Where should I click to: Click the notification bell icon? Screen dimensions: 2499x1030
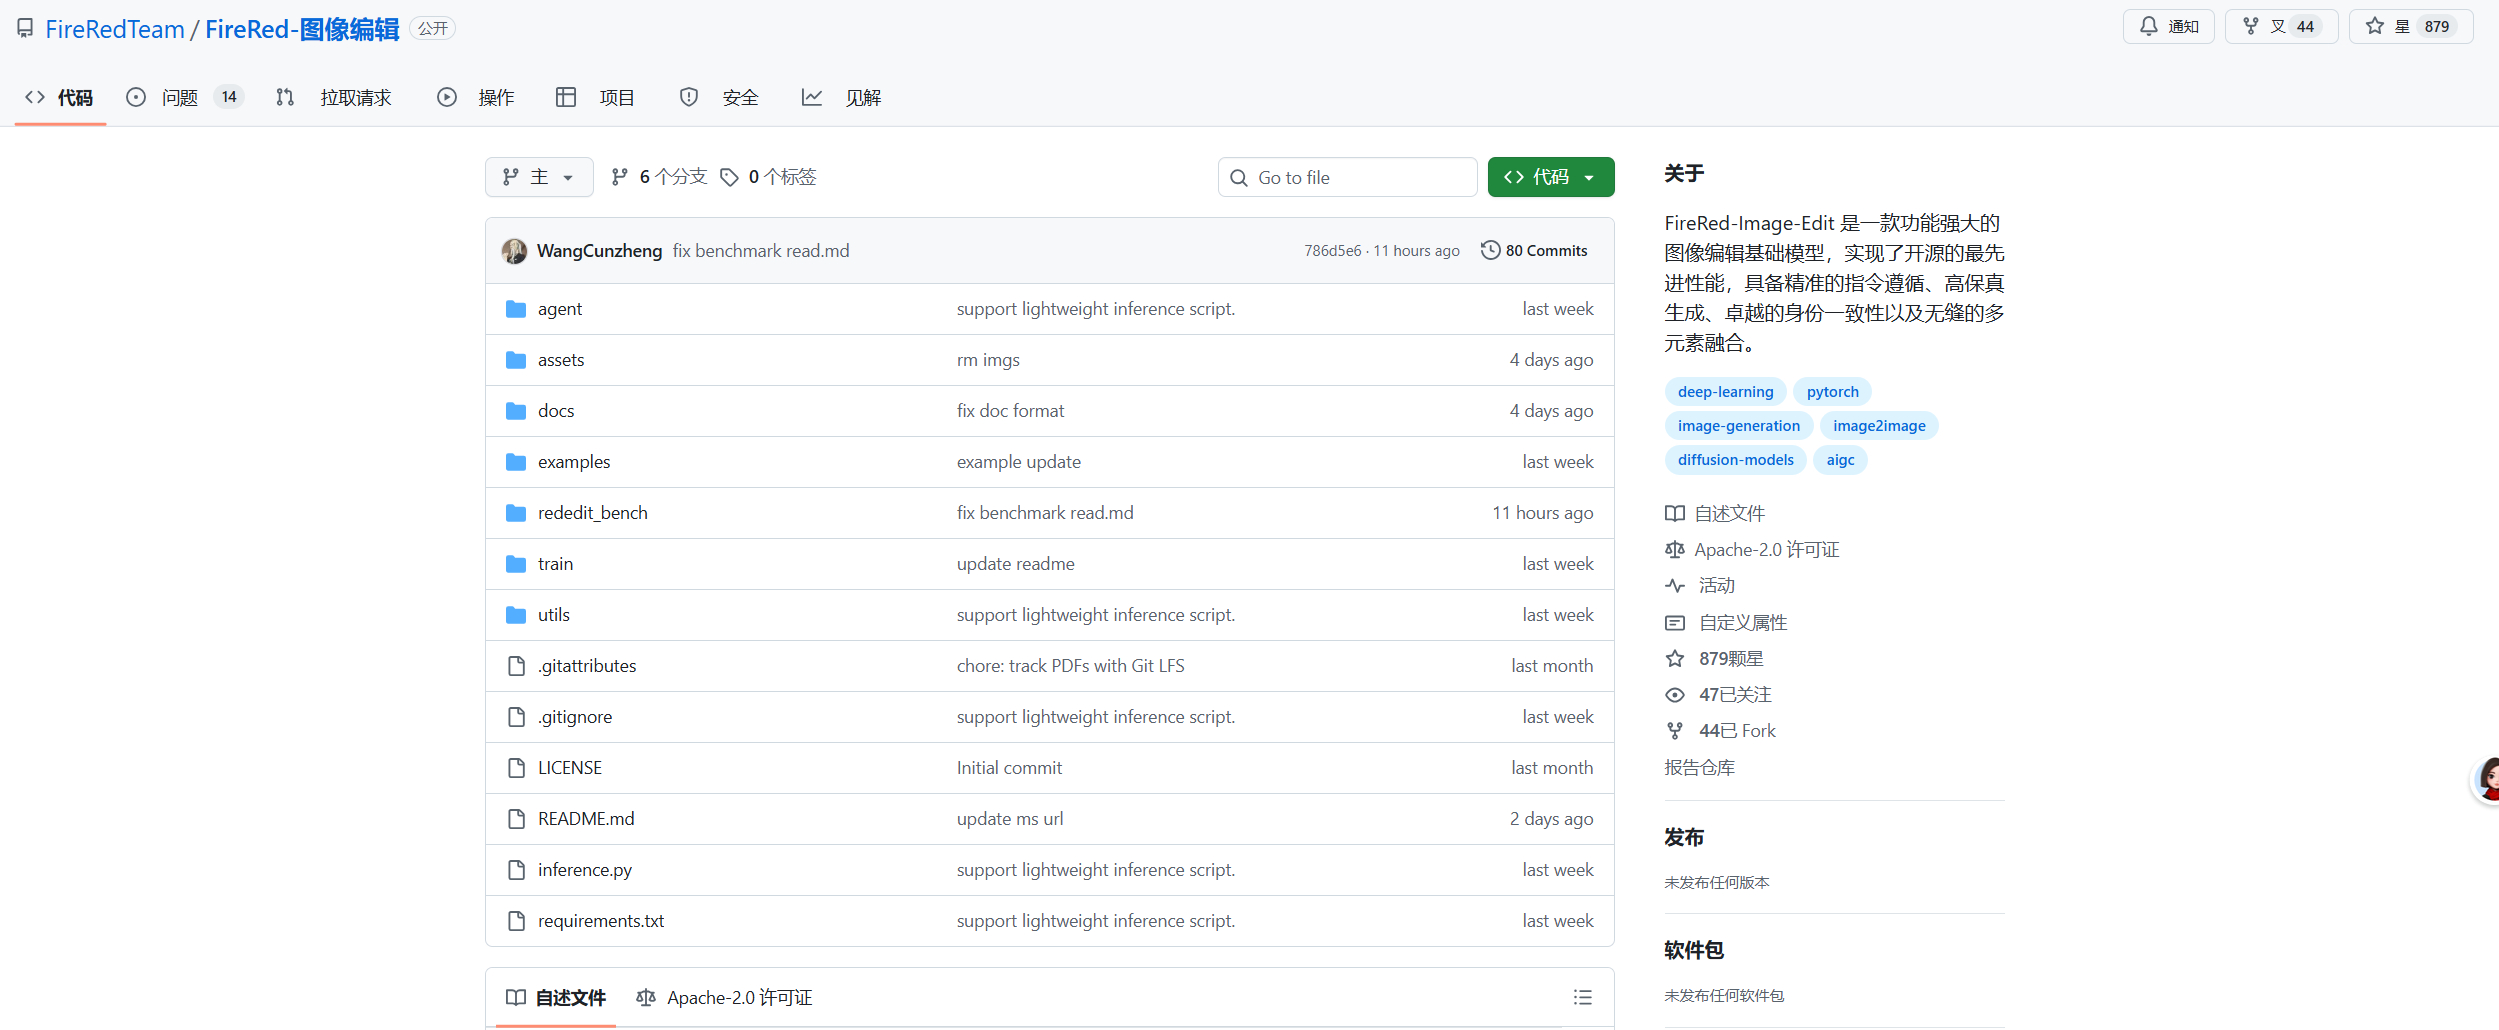[2148, 26]
